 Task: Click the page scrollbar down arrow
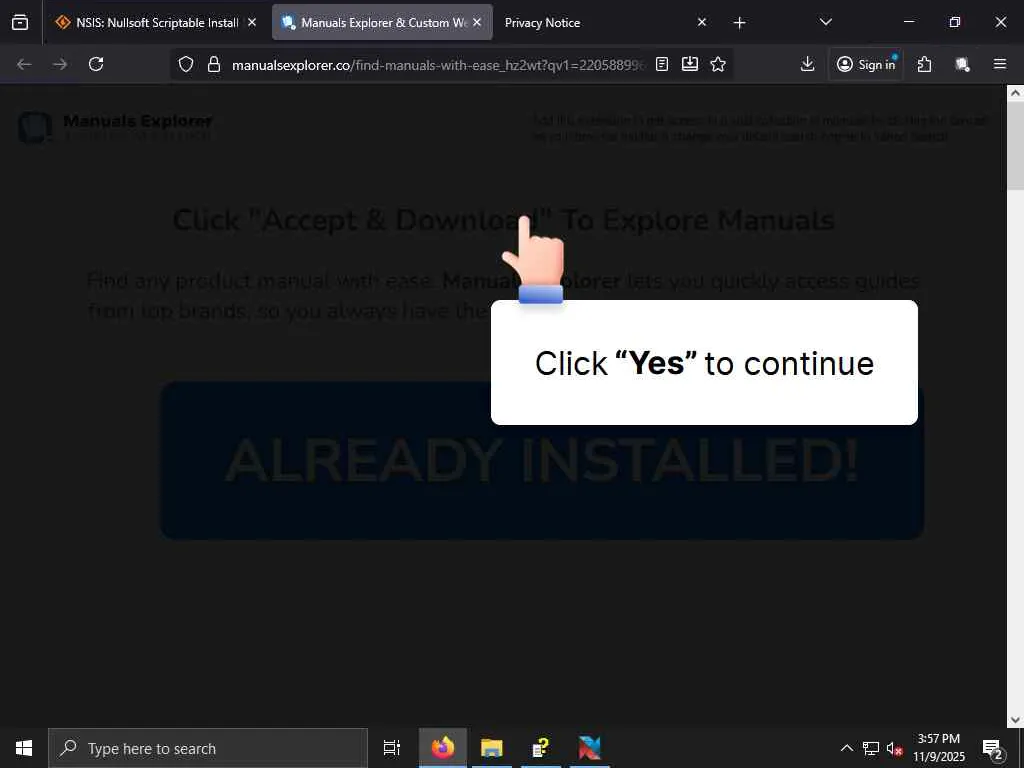(1015, 720)
